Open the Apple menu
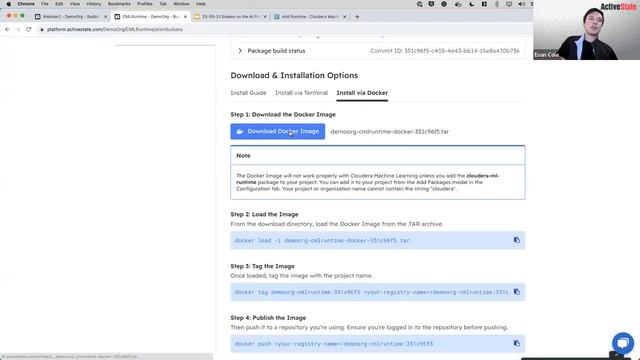This screenshot has height=360, width=640. [9, 4]
